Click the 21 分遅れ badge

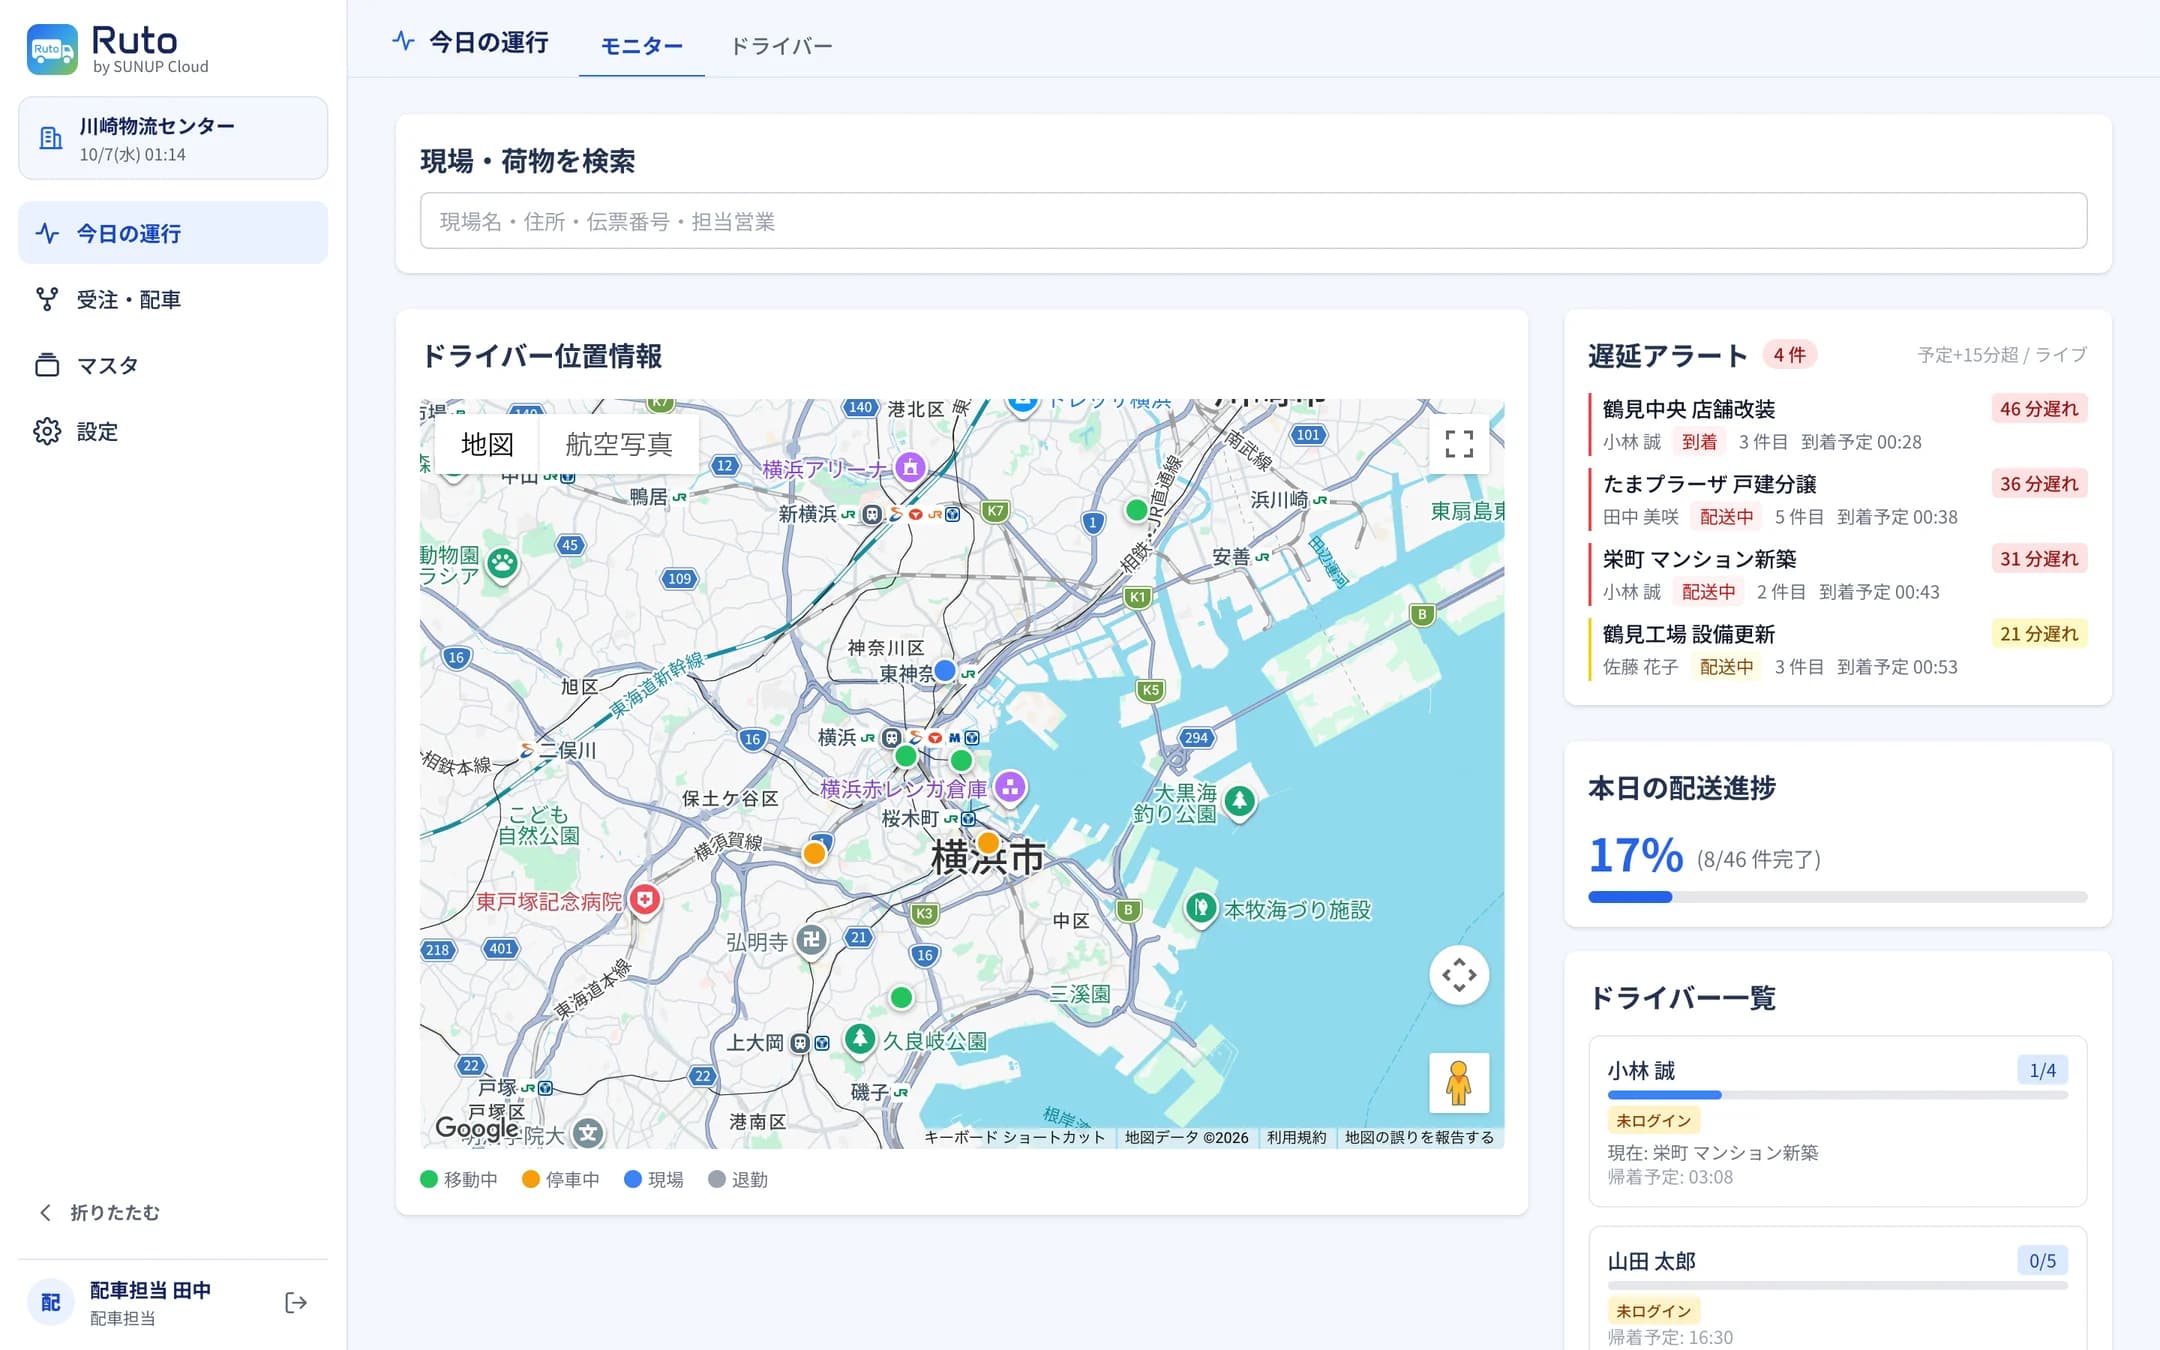tap(2039, 633)
